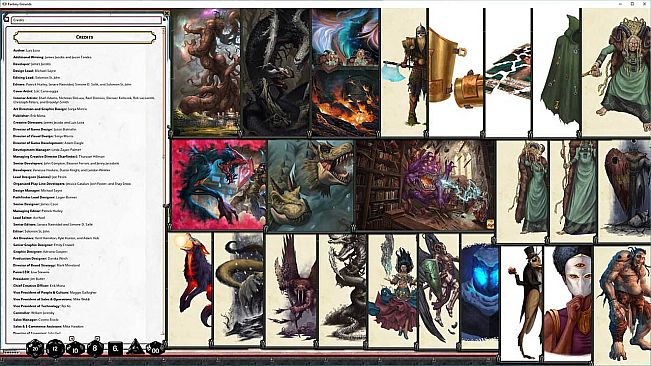
Task: Open the dancing woman in red skirt image
Action: click(392, 290)
